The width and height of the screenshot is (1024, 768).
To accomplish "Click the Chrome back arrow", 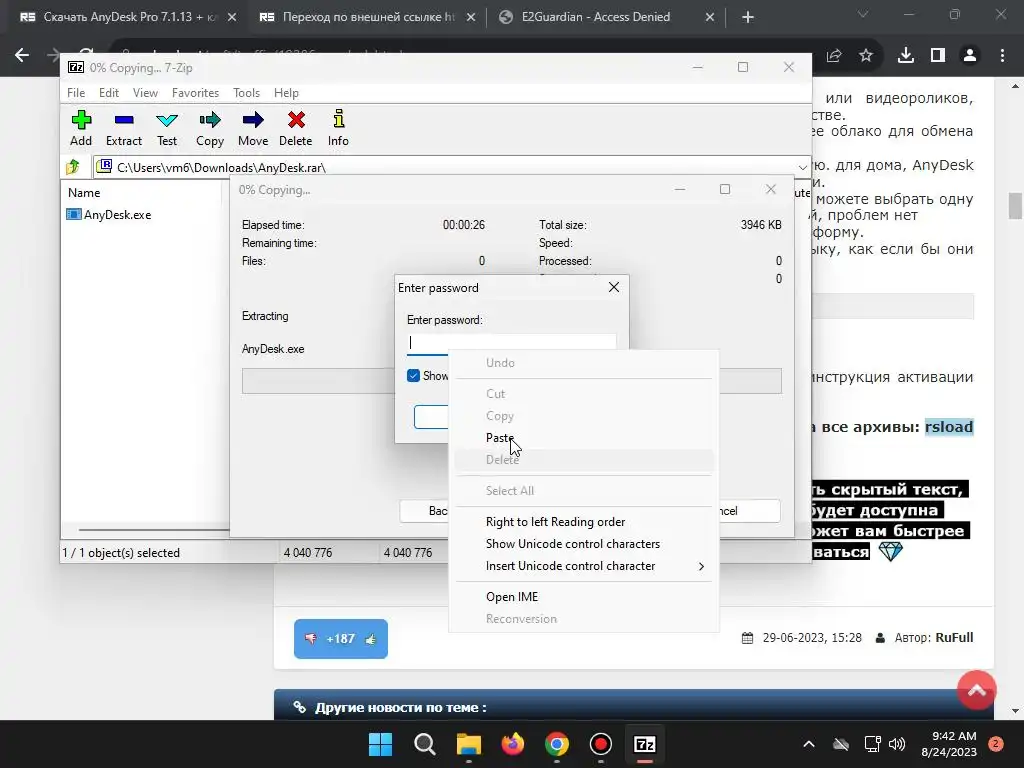I will [22, 56].
